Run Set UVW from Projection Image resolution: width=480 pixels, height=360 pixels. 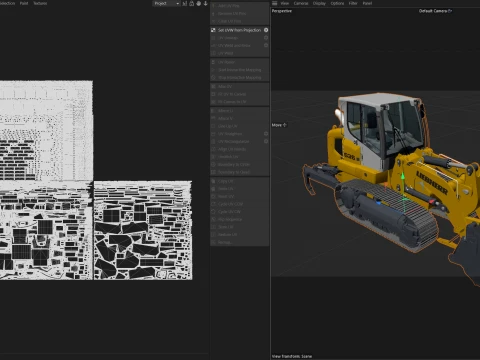pyautogui.click(x=237, y=30)
